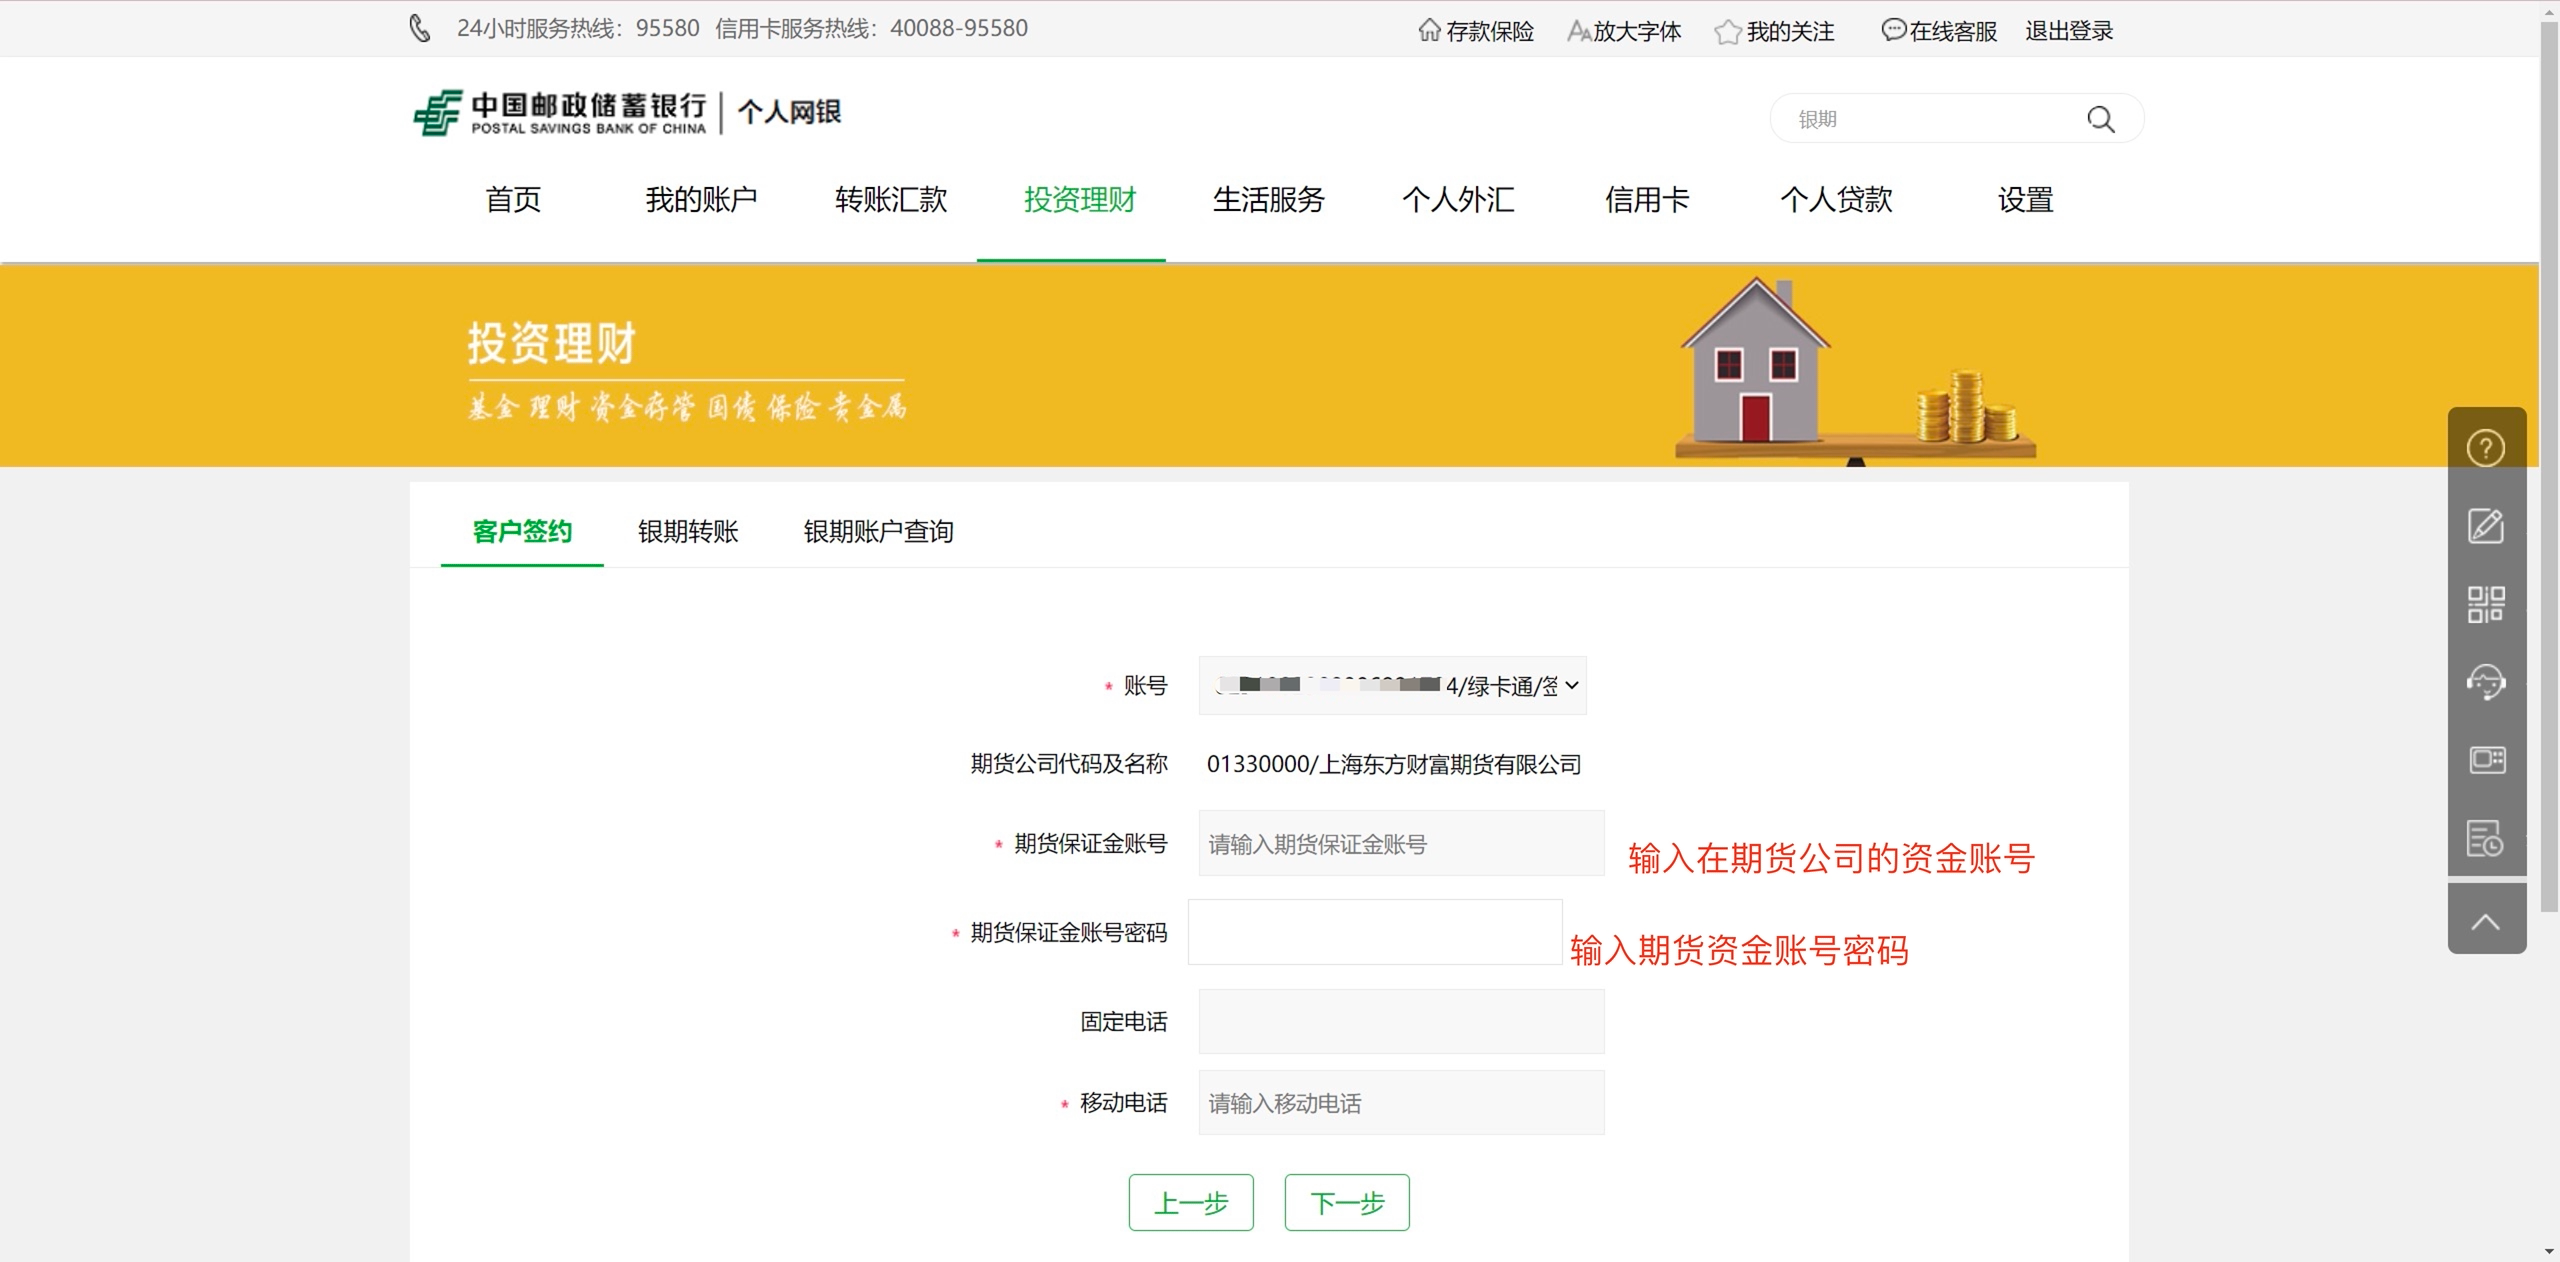Click the 上一步 button
This screenshot has height=1262, width=2560.
coord(1191,1202)
